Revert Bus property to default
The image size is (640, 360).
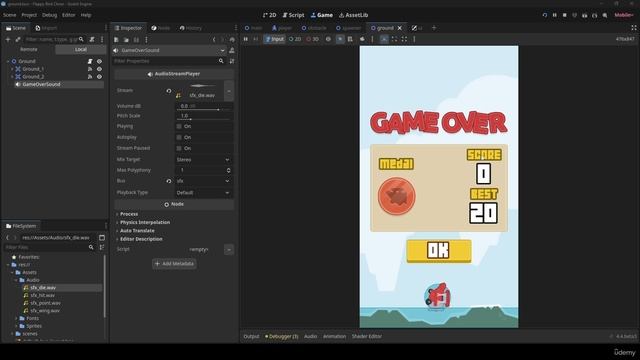[169, 181]
